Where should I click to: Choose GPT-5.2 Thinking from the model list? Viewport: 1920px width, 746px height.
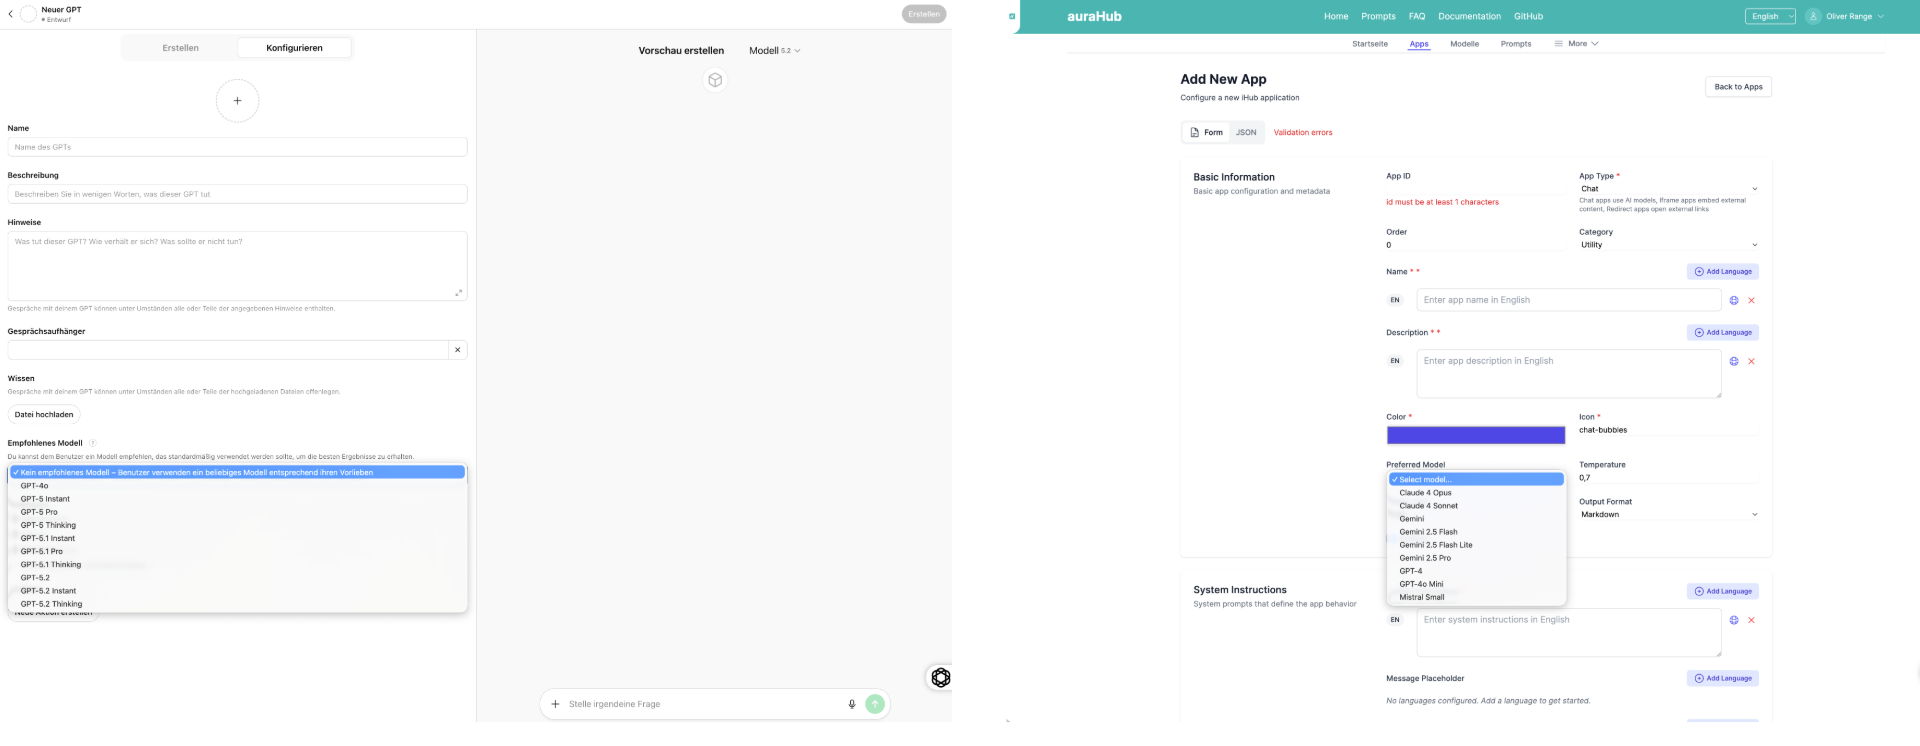click(238, 604)
